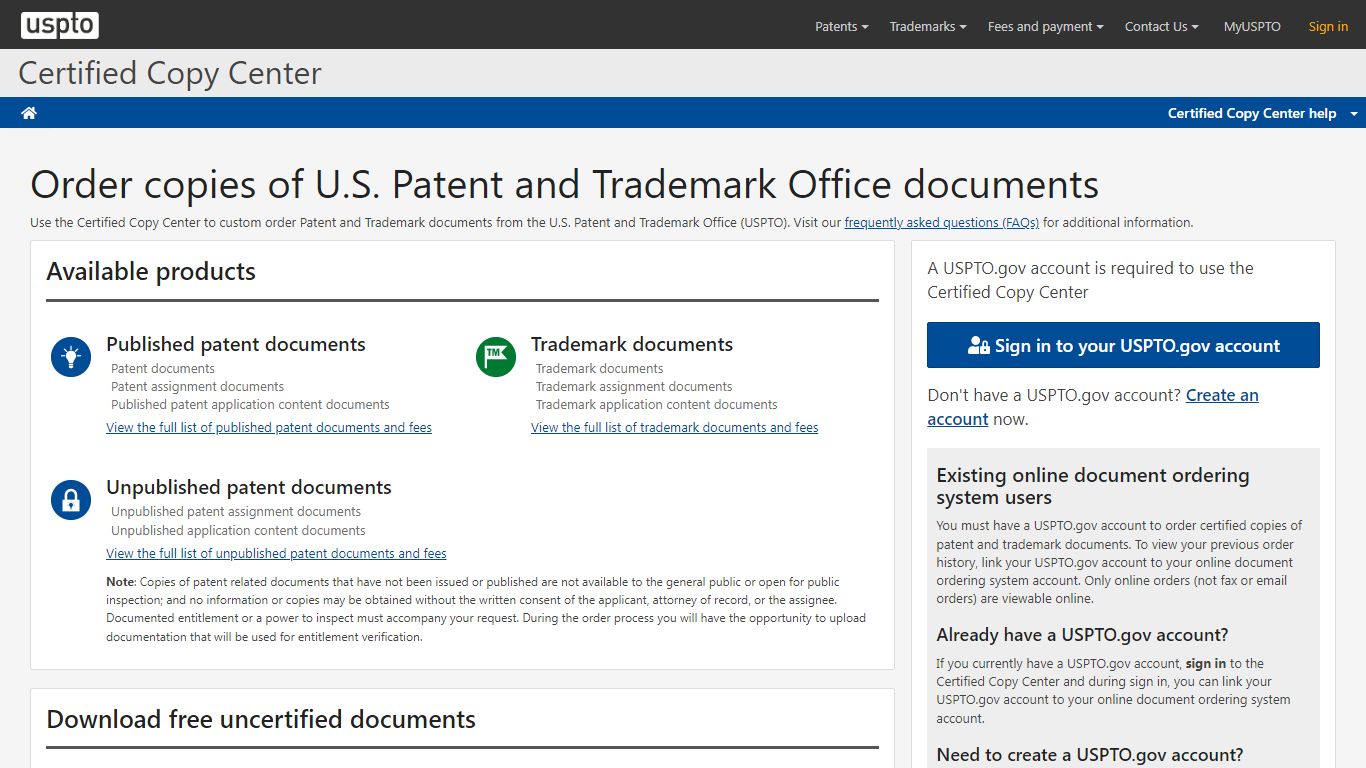Image resolution: width=1366 pixels, height=768 pixels.
Task: Click the Download free uncertified documents heading
Action: pyautogui.click(x=261, y=719)
